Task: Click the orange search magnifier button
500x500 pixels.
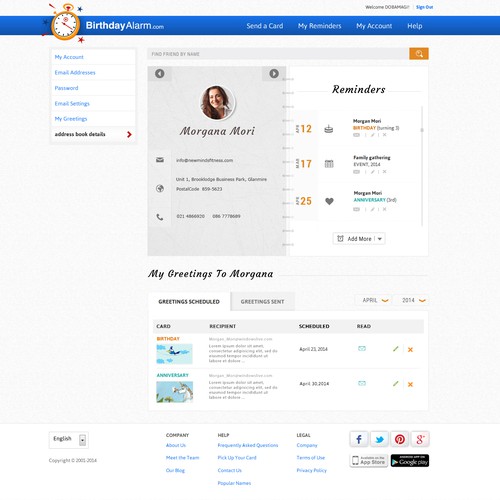Action: 419,54
